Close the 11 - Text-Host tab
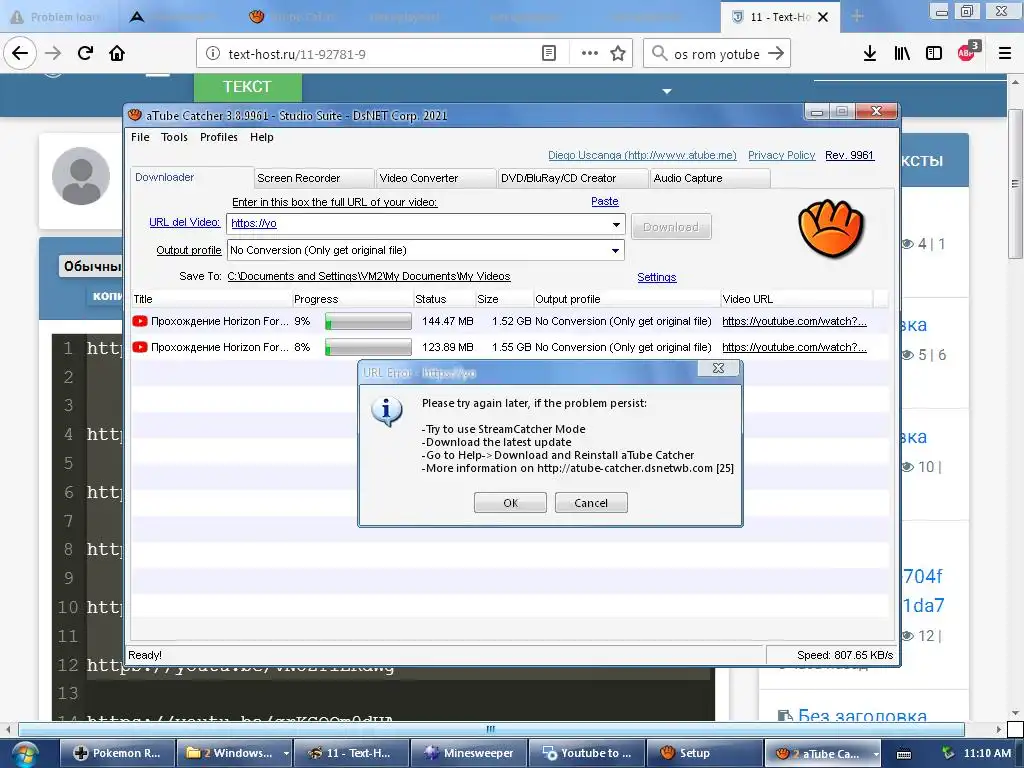Viewport: 1024px width, 768px height. [x=823, y=17]
